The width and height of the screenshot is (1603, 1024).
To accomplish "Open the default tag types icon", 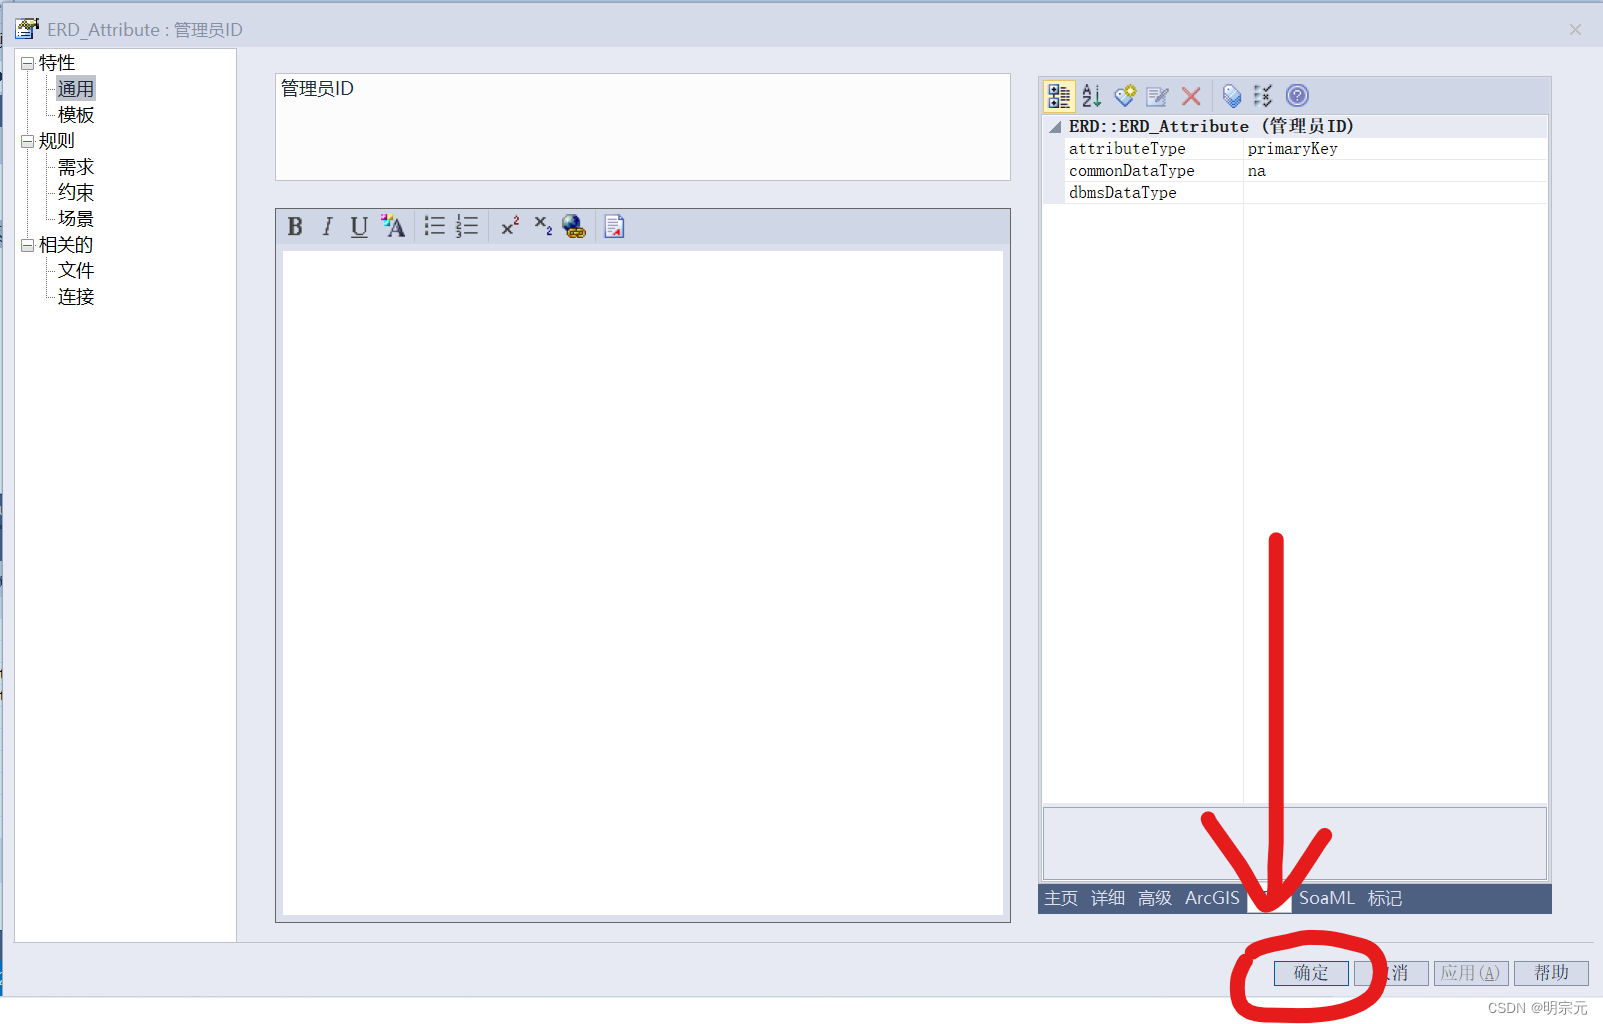I will (1232, 96).
